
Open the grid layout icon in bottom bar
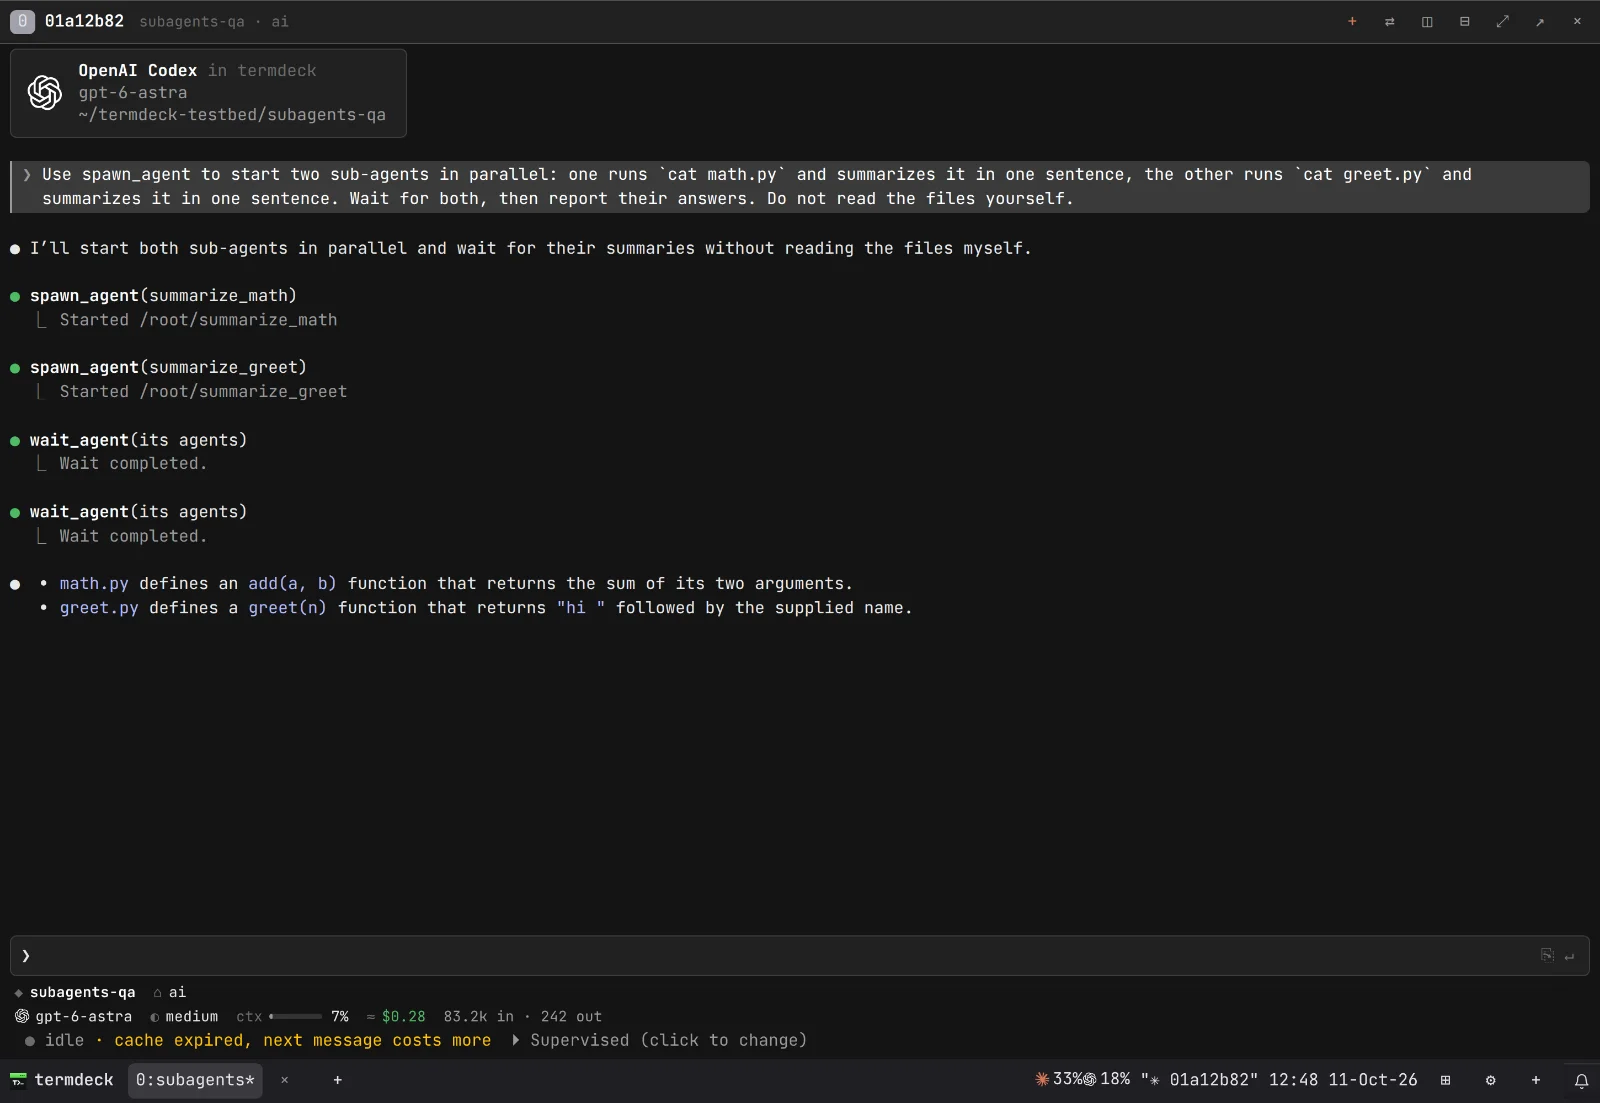pyautogui.click(x=1445, y=1080)
